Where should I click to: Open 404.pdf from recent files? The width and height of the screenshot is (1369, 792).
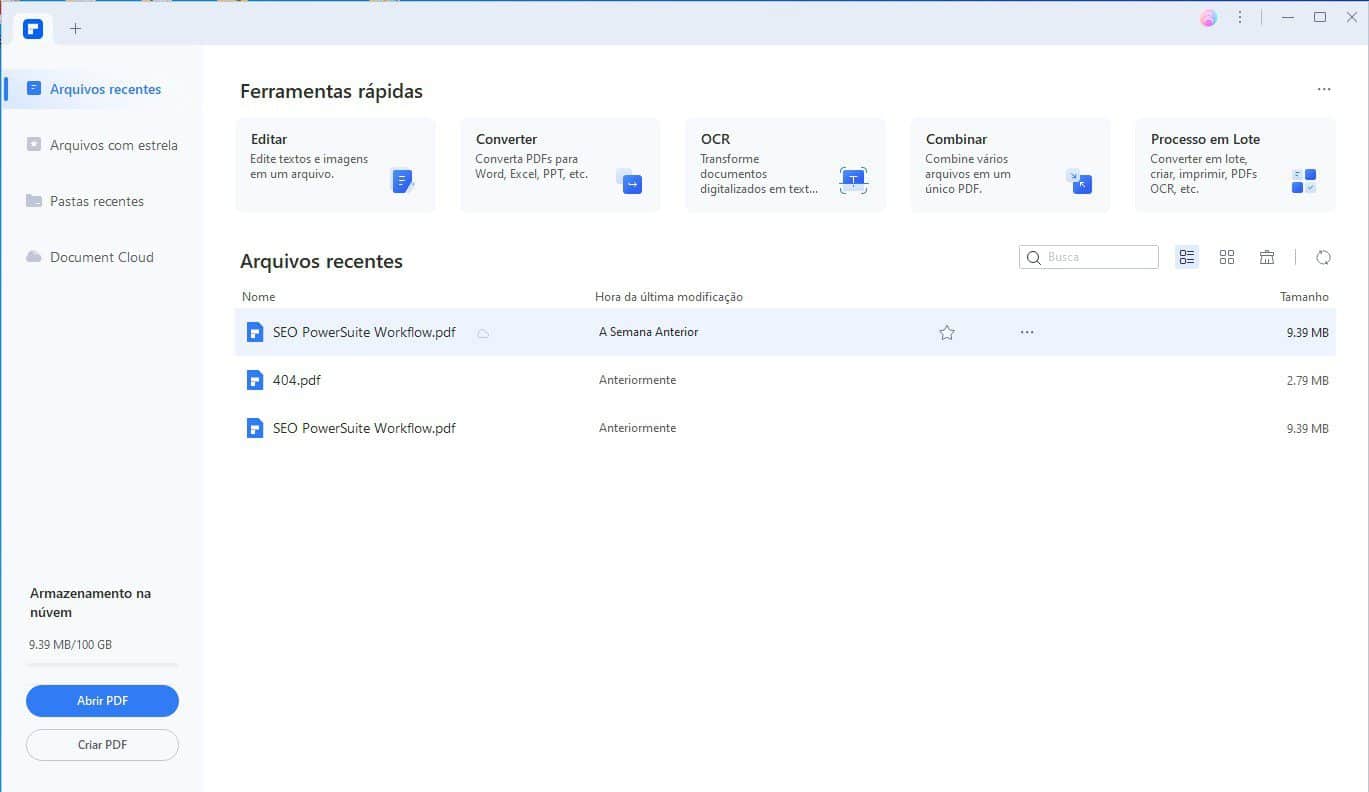[785, 380]
